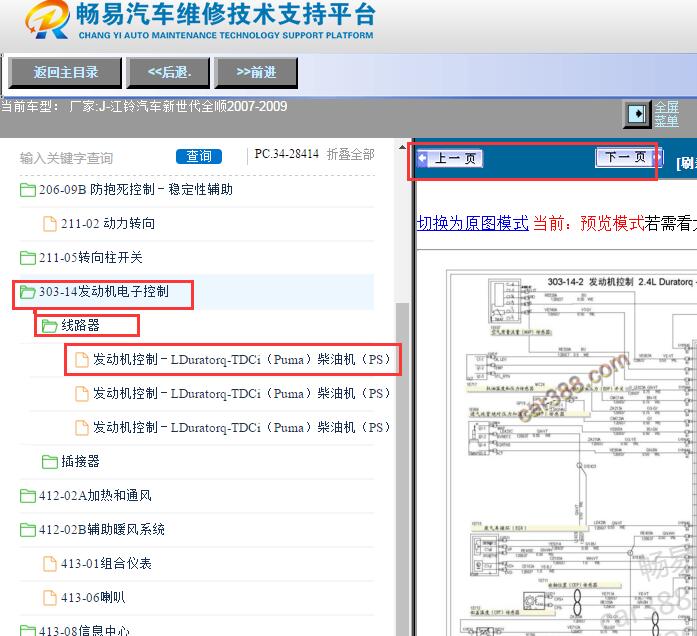Click open folder icon beside 线路器
697x636 pixels.
(50, 326)
